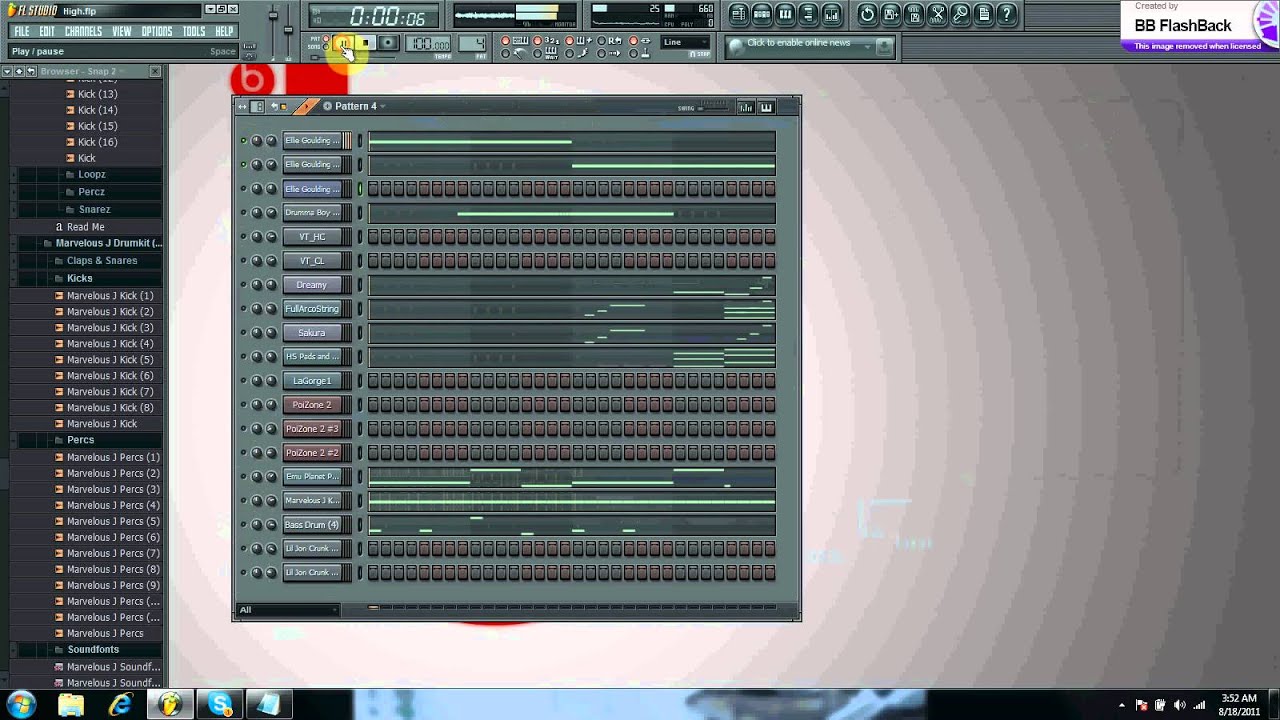Viewport: 1280px width, 720px height.
Task: Open the All channel filter dropdown
Action: [x=288, y=609]
